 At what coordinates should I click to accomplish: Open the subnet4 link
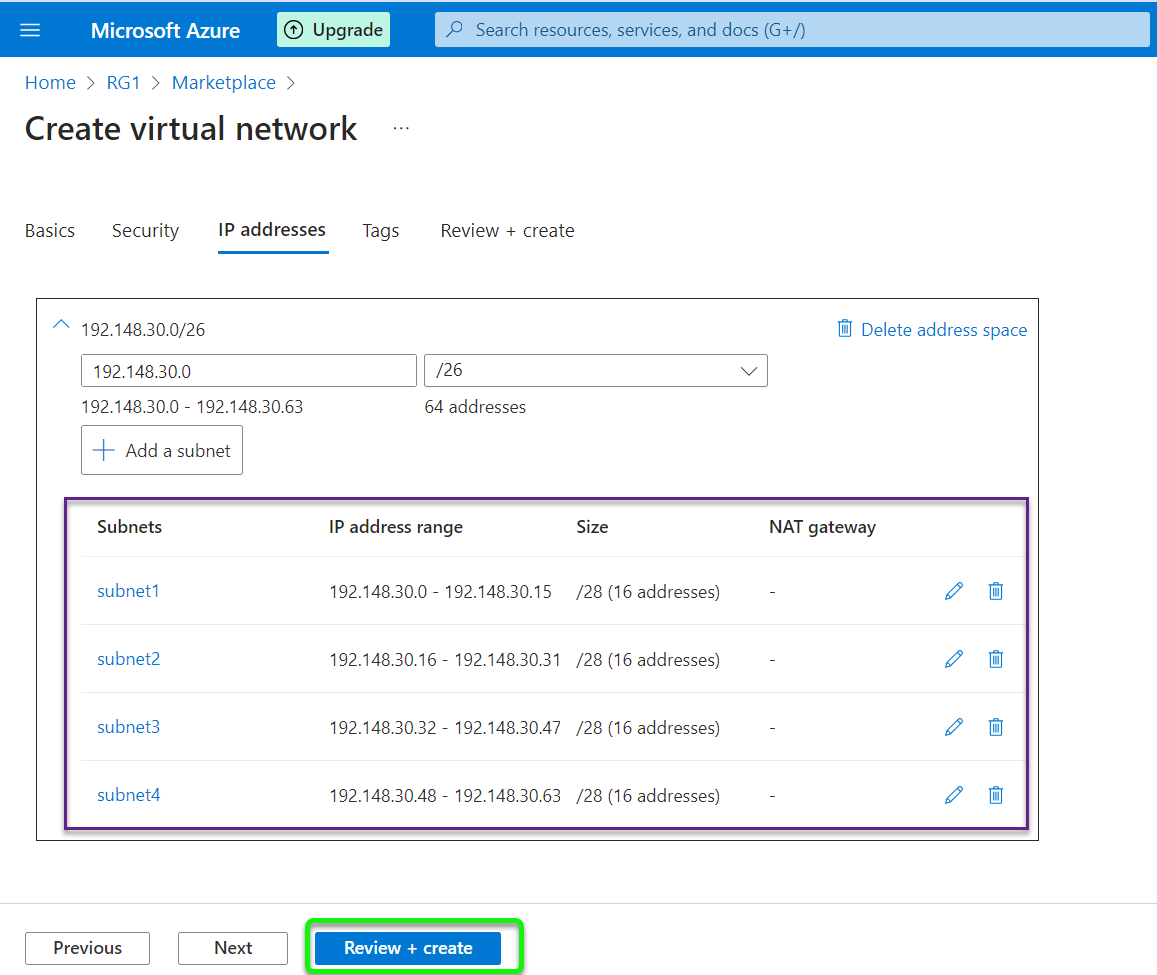click(128, 795)
